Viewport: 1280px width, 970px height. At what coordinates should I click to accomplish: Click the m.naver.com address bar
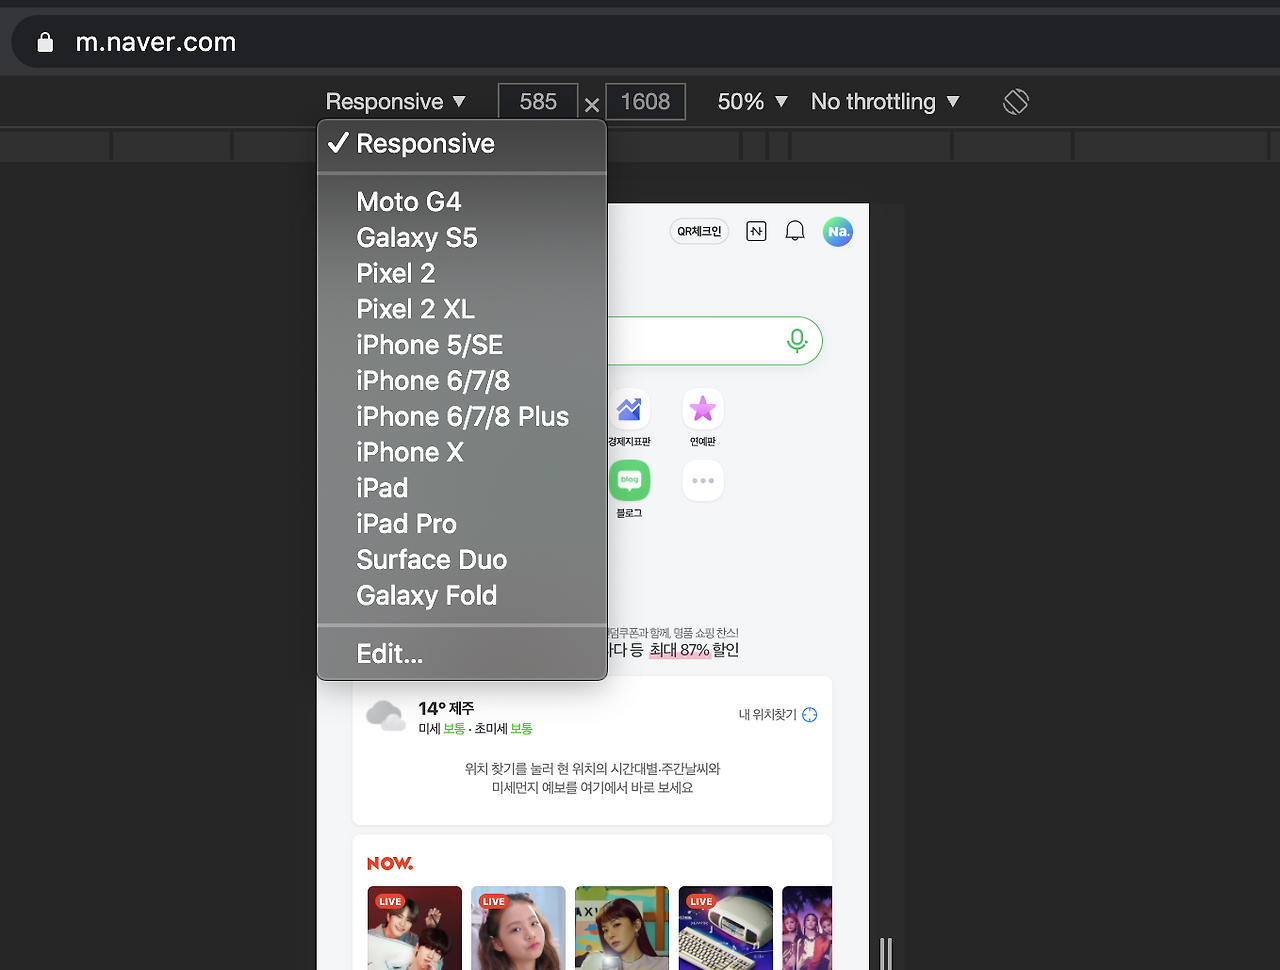click(x=645, y=42)
